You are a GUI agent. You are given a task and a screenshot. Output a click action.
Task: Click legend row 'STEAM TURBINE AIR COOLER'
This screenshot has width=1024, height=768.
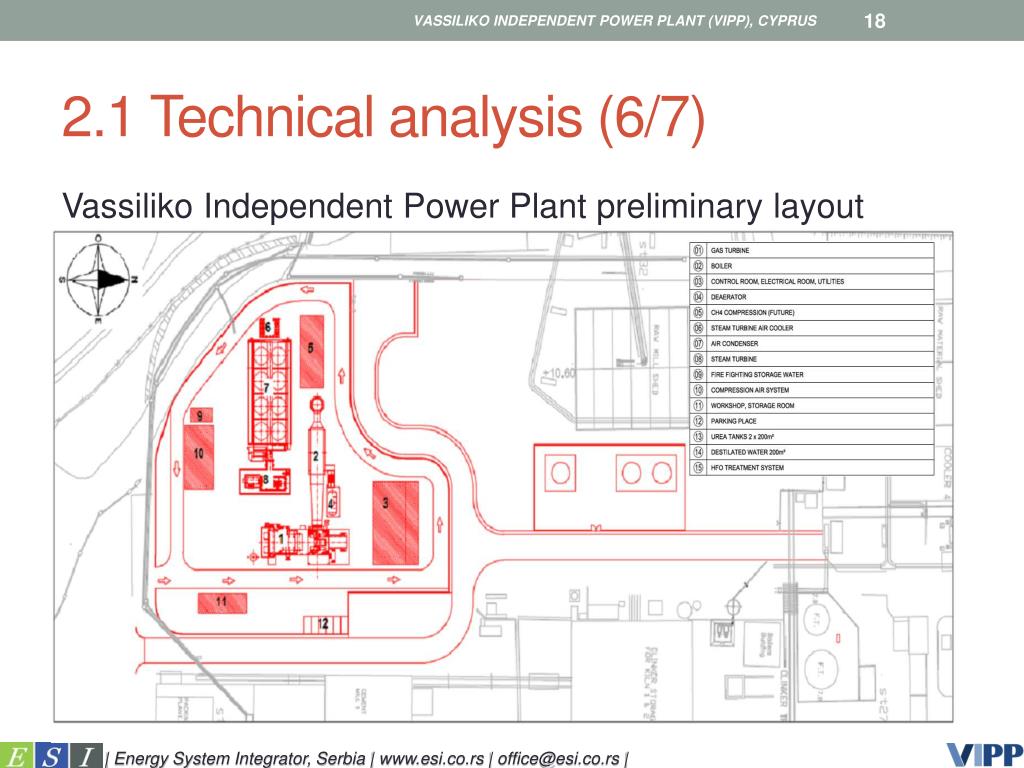click(812, 328)
